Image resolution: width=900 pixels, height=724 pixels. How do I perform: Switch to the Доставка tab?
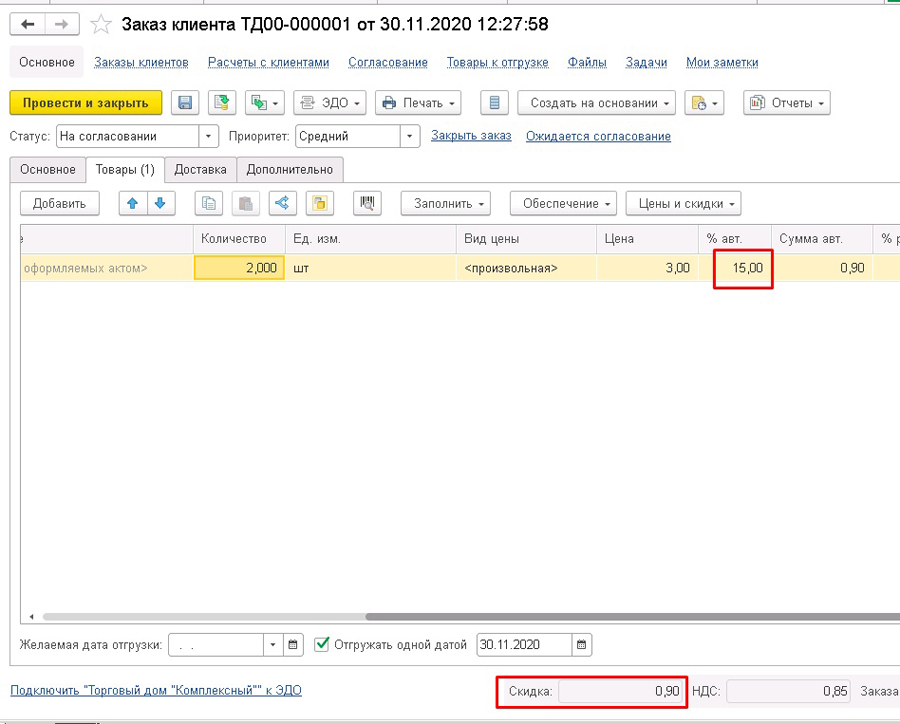tap(201, 170)
